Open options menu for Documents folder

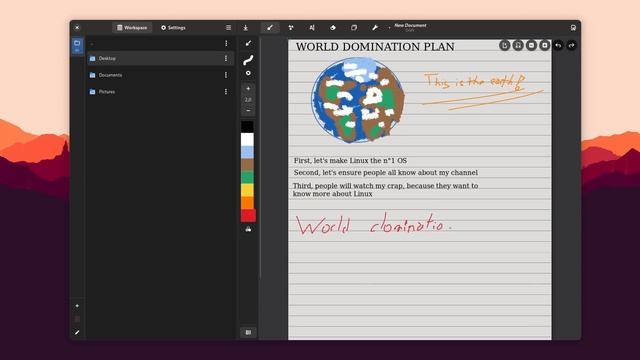226,75
